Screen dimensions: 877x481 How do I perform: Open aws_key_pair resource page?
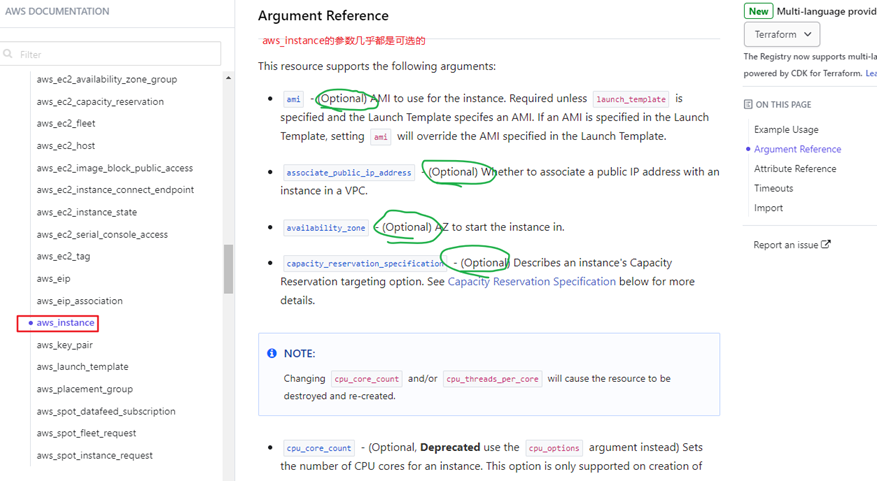[x=65, y=345]
